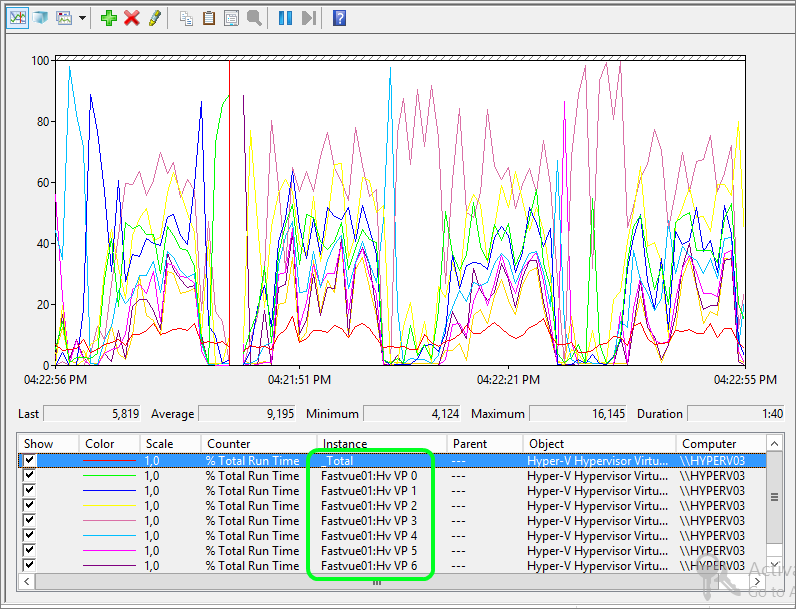796x609 pixels.
Task: Click the green Add counter plus icon
Action: 109,18
